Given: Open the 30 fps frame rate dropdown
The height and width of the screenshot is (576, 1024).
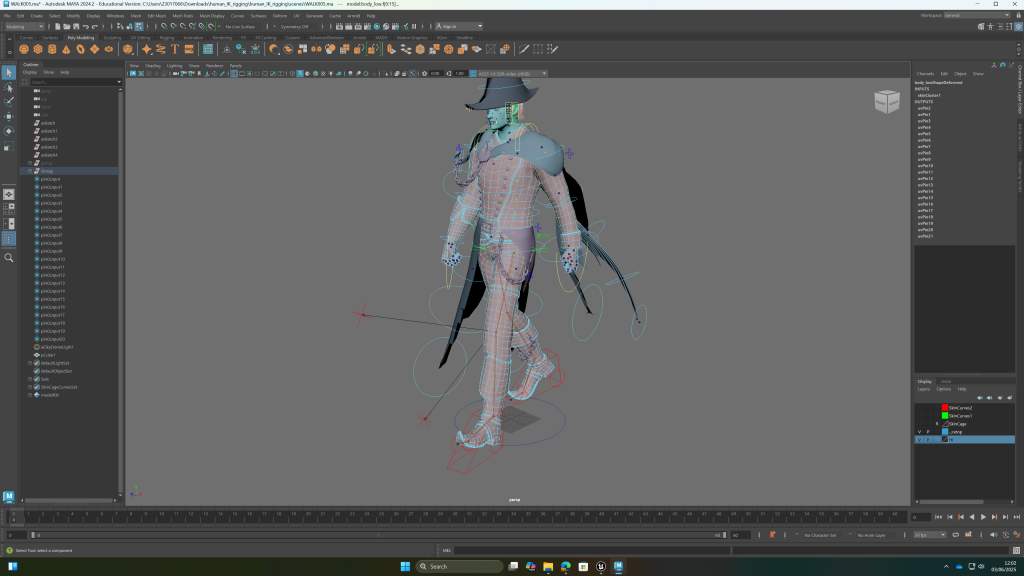Looking at the screenshot, I should point(931,535).
